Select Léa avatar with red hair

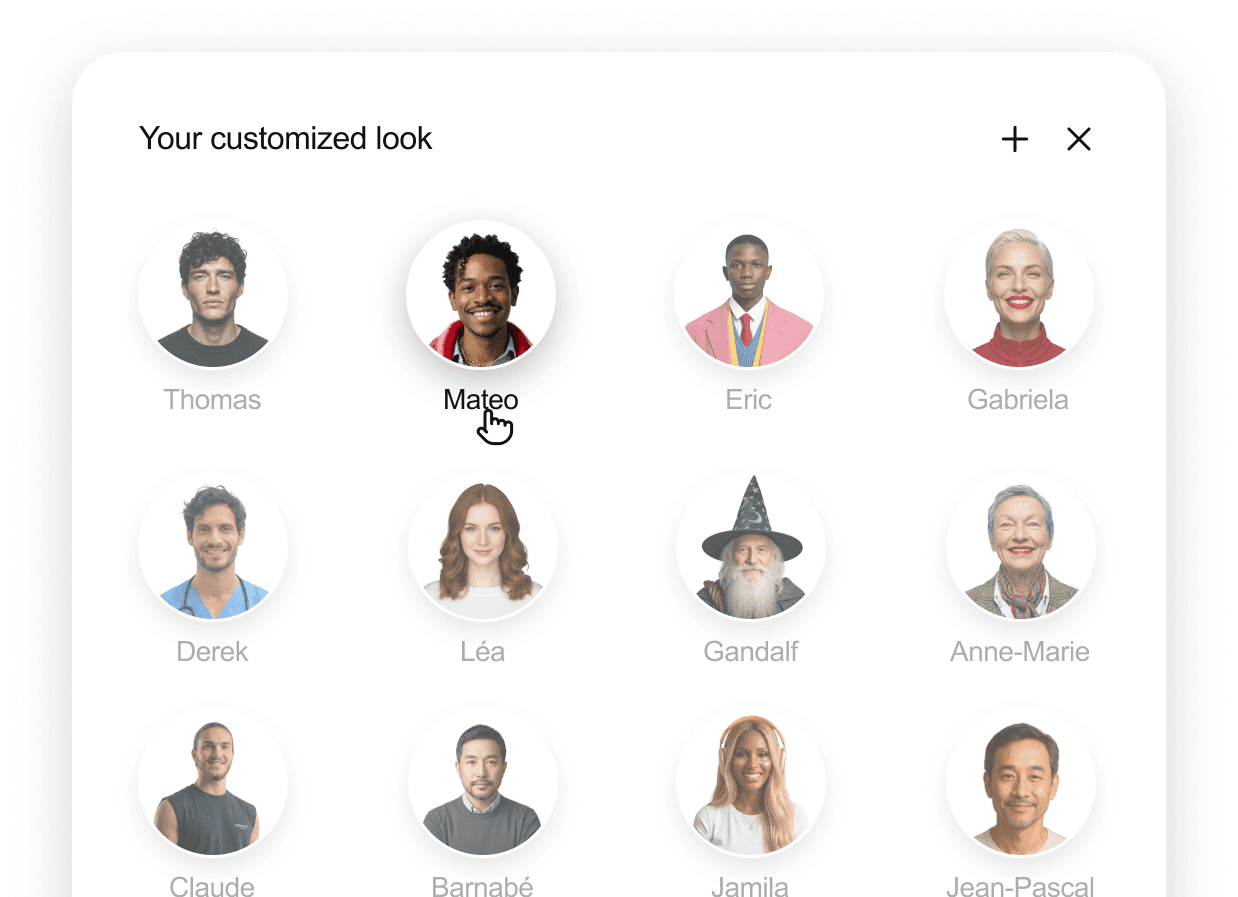[x=483, y=546]
